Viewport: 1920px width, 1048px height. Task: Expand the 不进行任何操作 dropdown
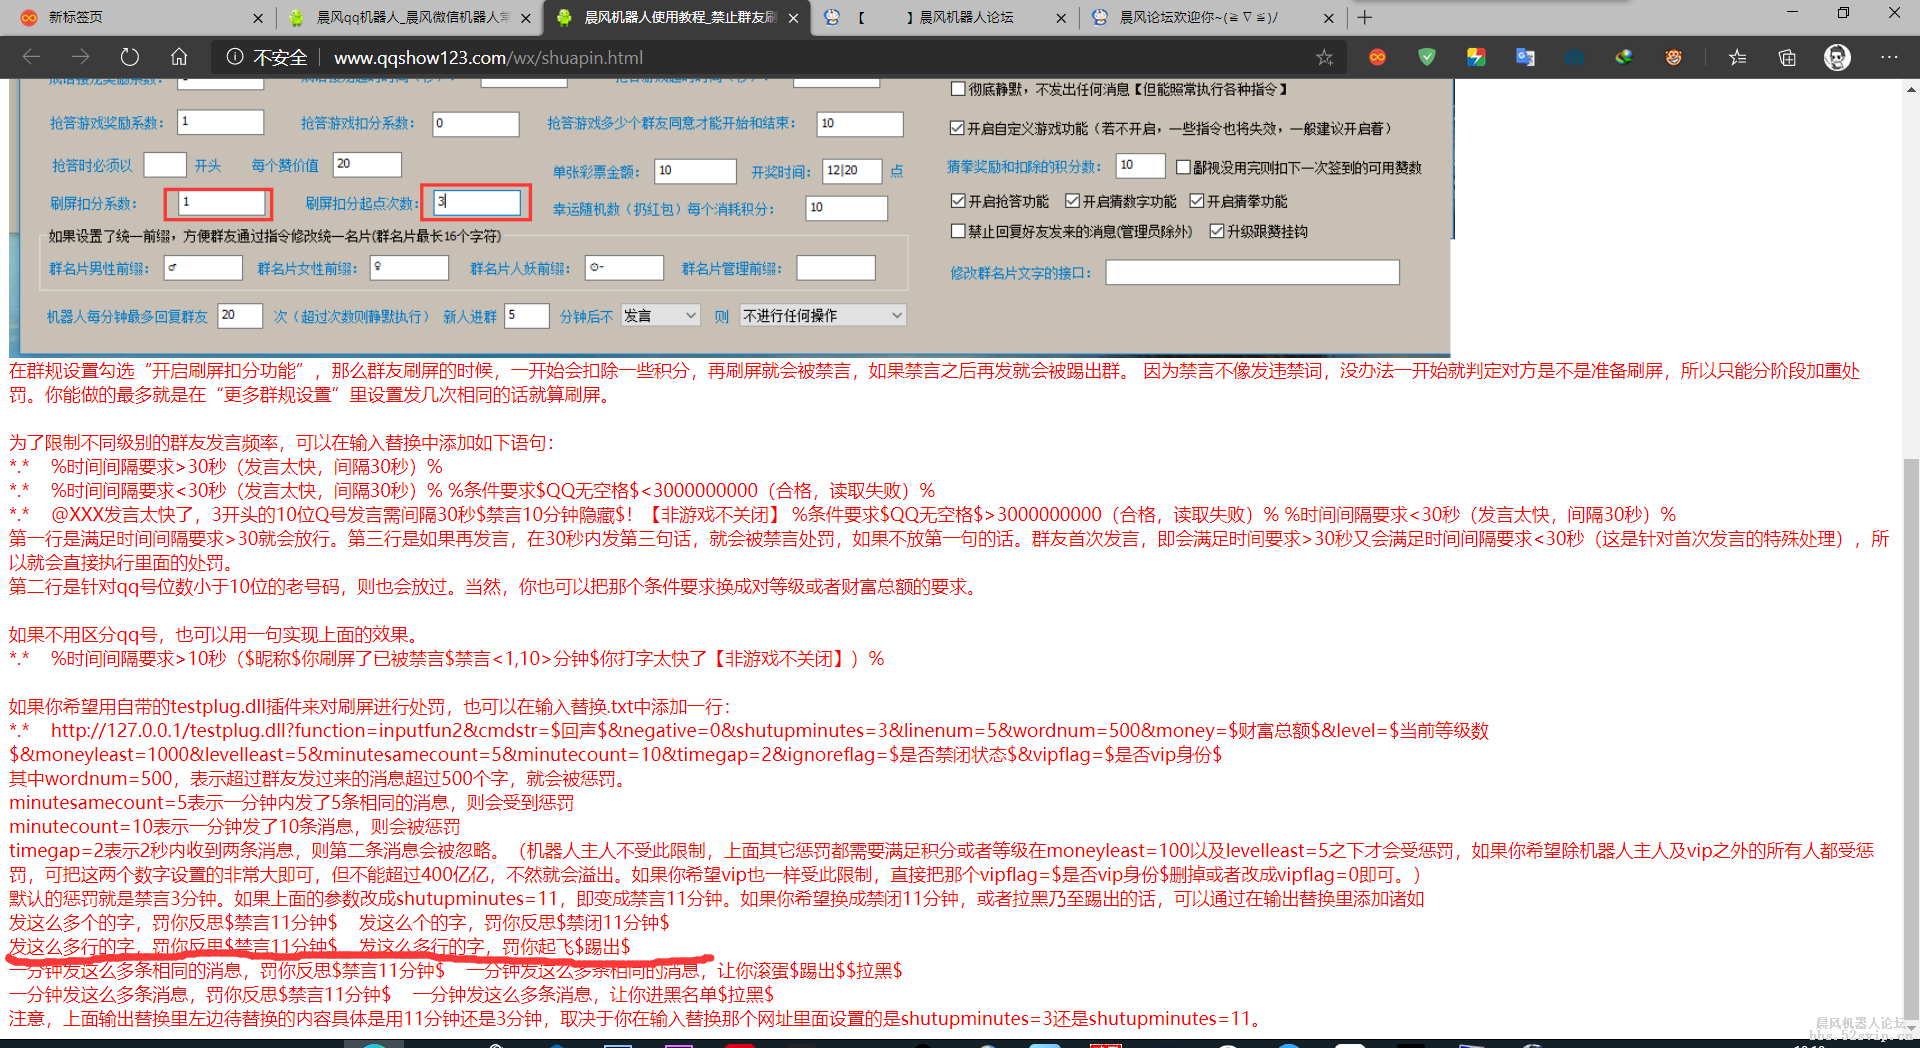click(x=822, y=316)
